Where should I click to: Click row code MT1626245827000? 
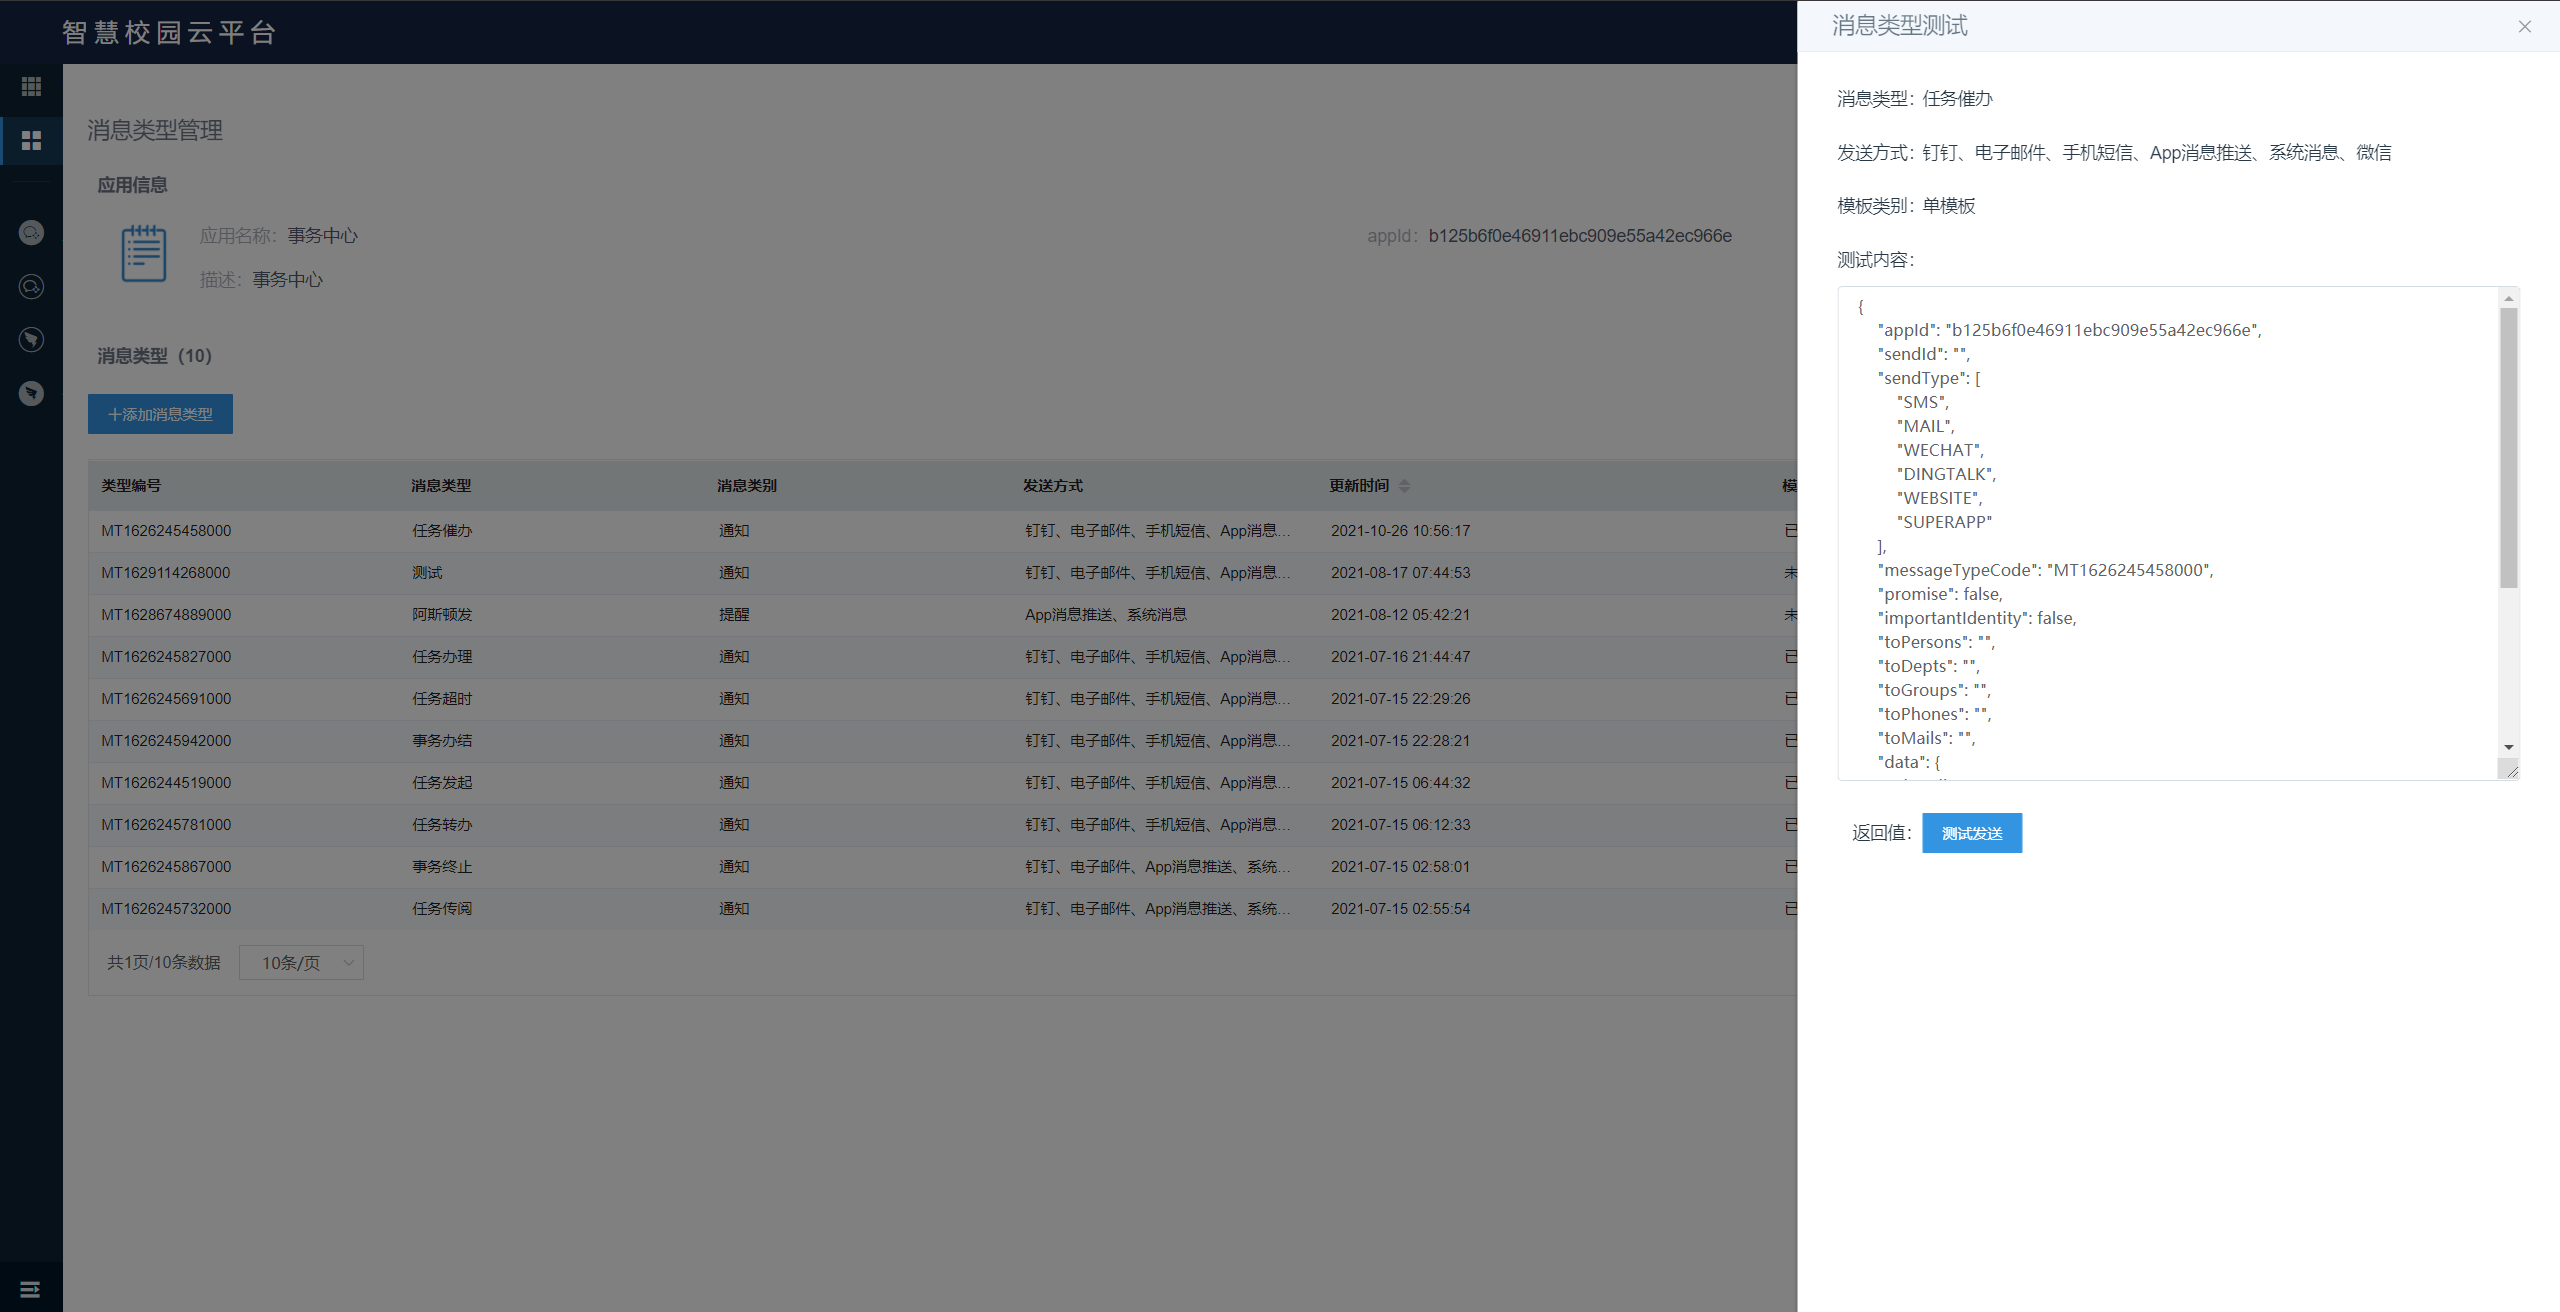click(166, 657)
